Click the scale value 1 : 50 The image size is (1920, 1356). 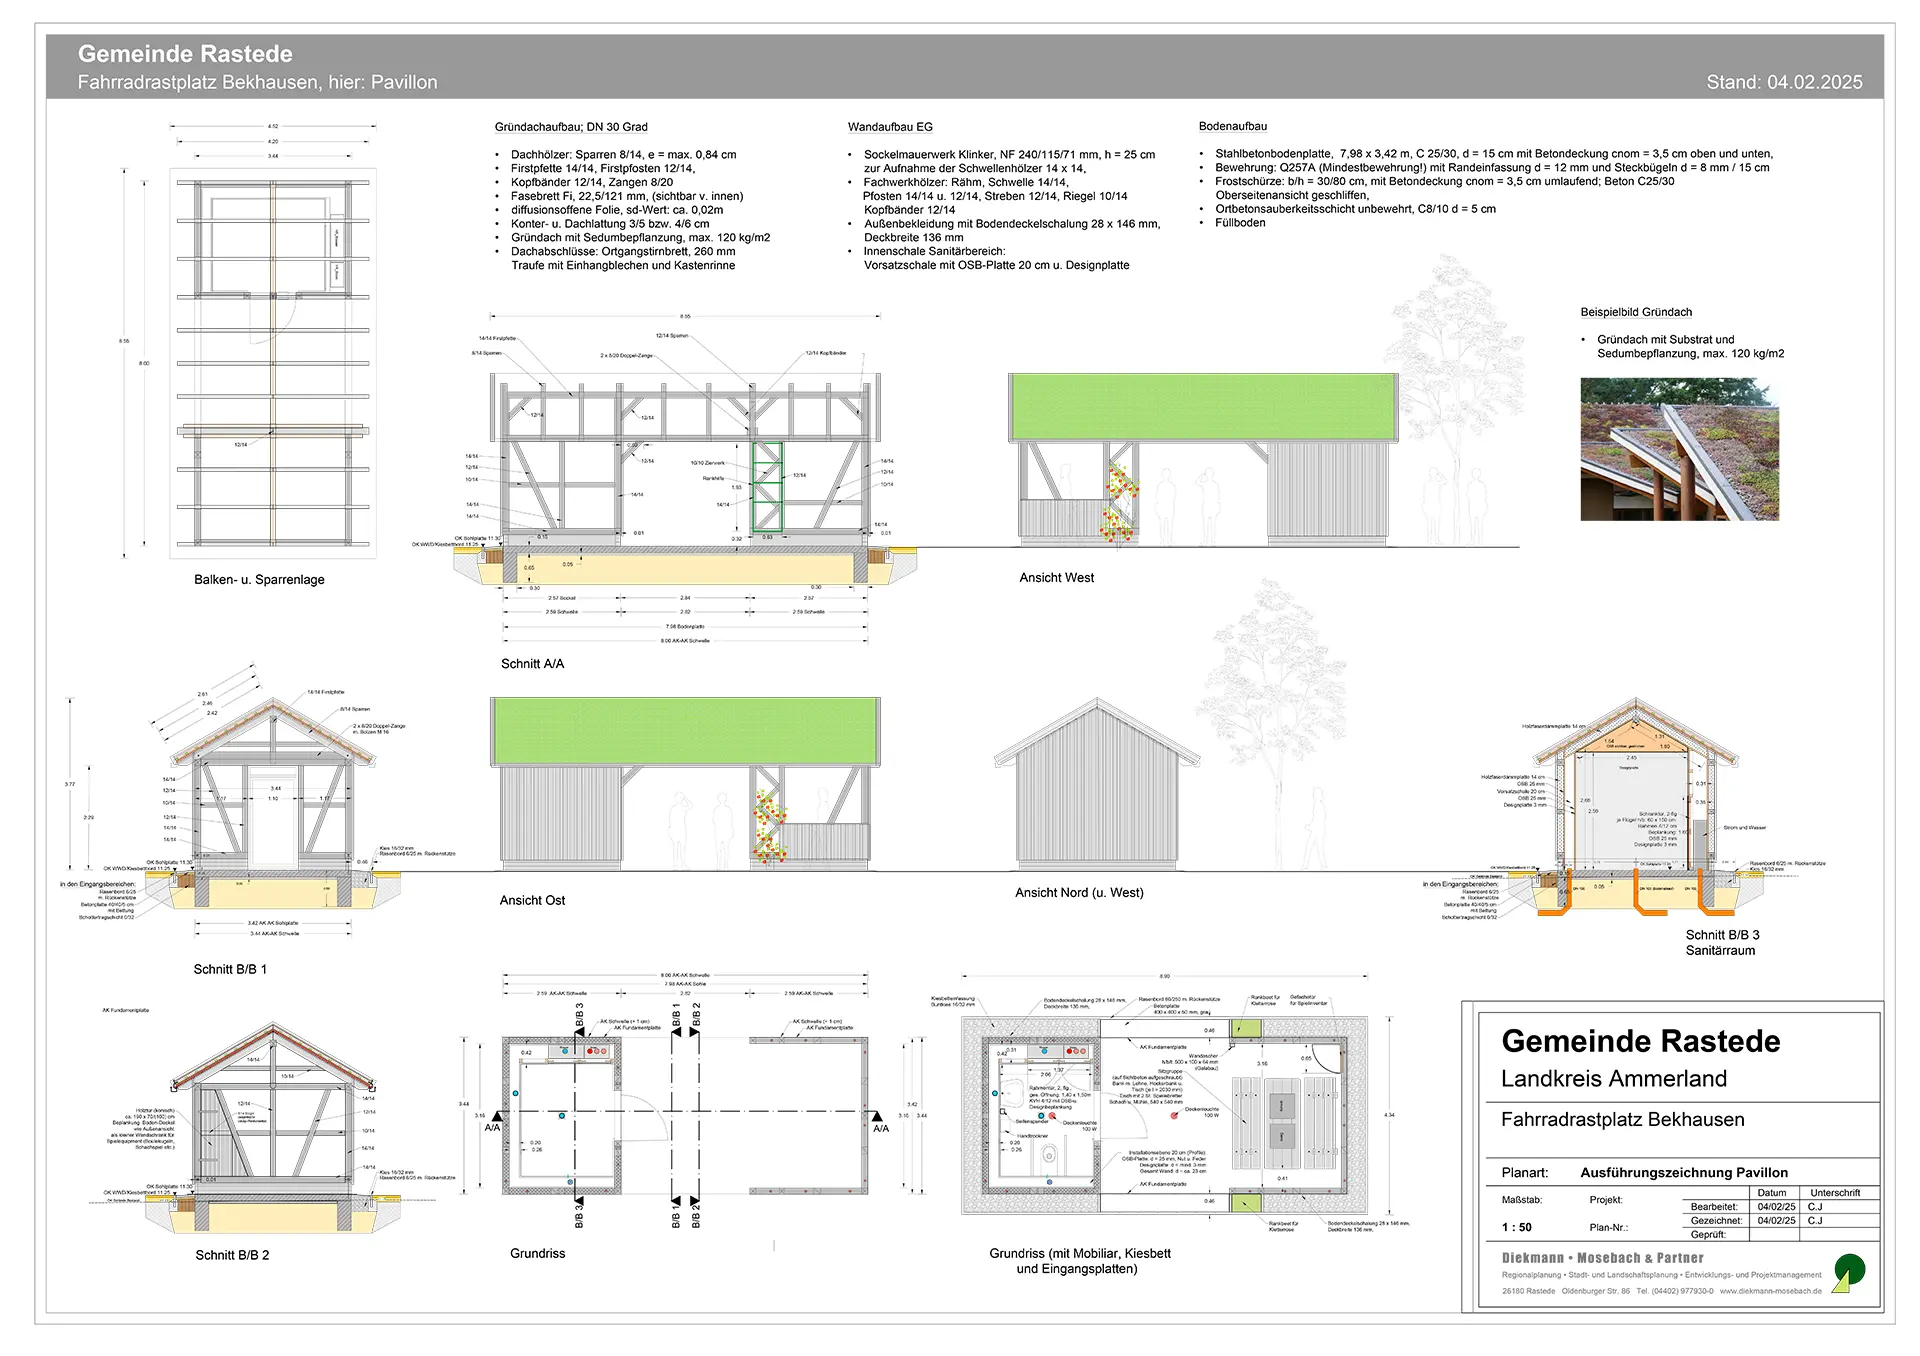click(x=1516, y=1227)
